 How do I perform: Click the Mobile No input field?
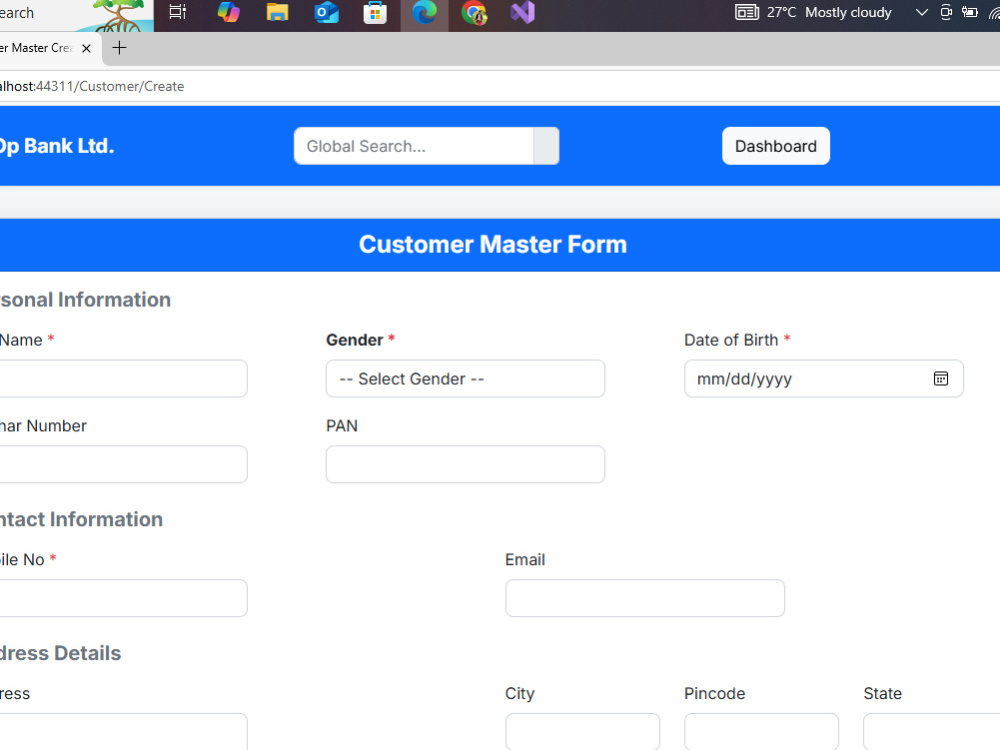pyautogui.click(x=124, y=598)
